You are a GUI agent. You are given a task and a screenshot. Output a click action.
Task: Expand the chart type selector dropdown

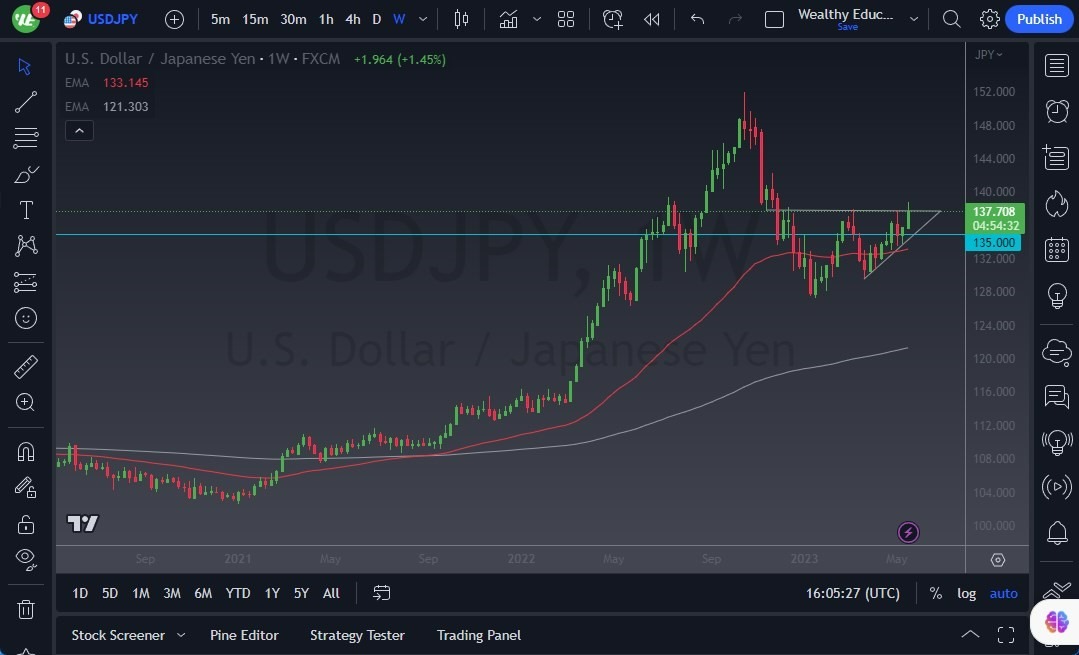(x=462, y=18)
